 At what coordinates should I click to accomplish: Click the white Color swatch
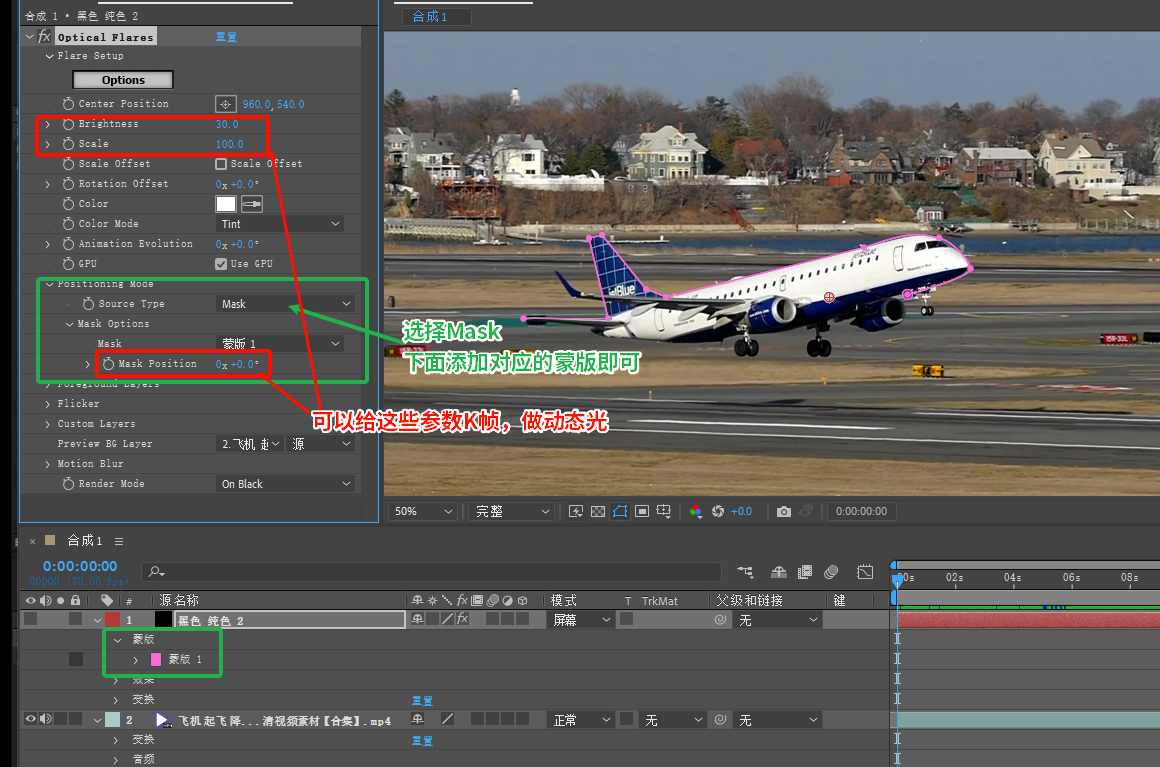tap(226, 203)
